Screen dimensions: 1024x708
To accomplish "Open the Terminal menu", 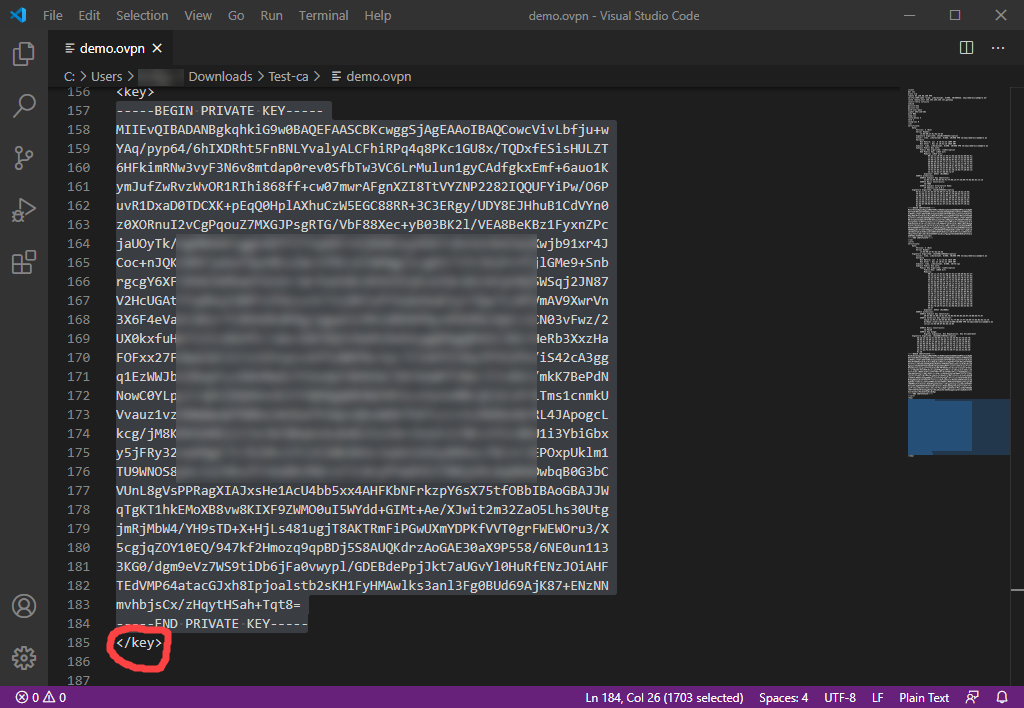I will tap(322, 15).
